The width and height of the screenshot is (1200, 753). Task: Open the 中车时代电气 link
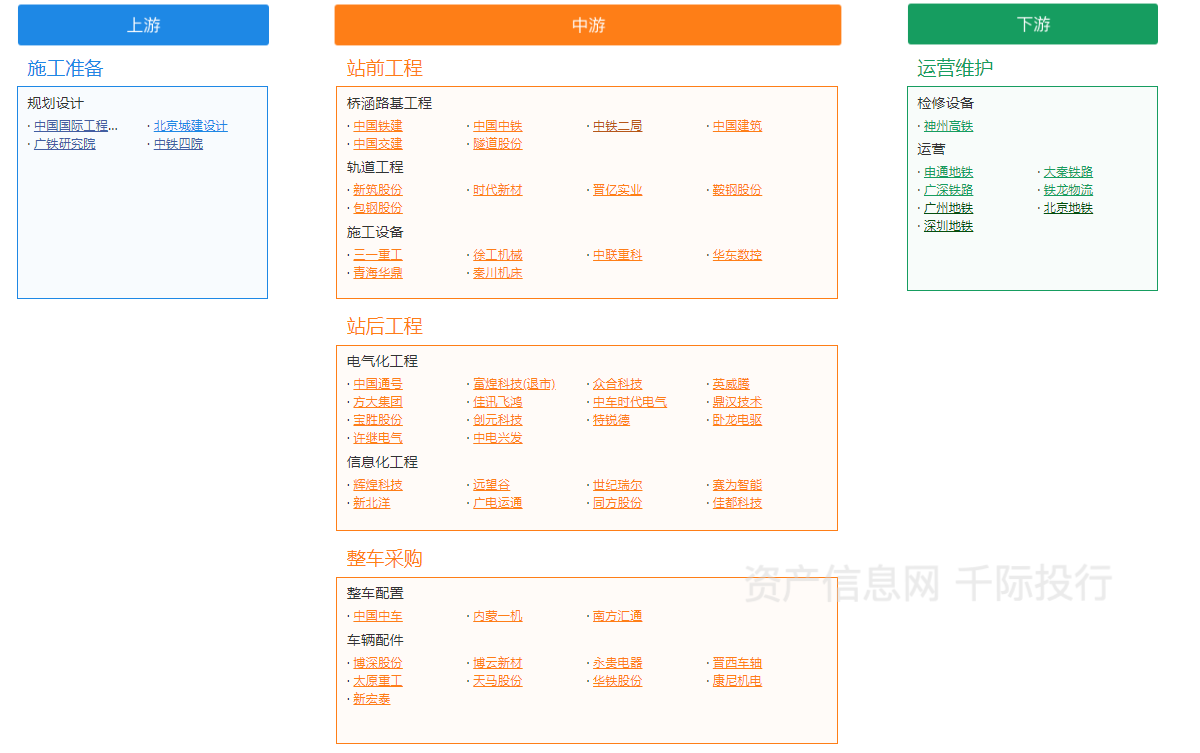630,402
